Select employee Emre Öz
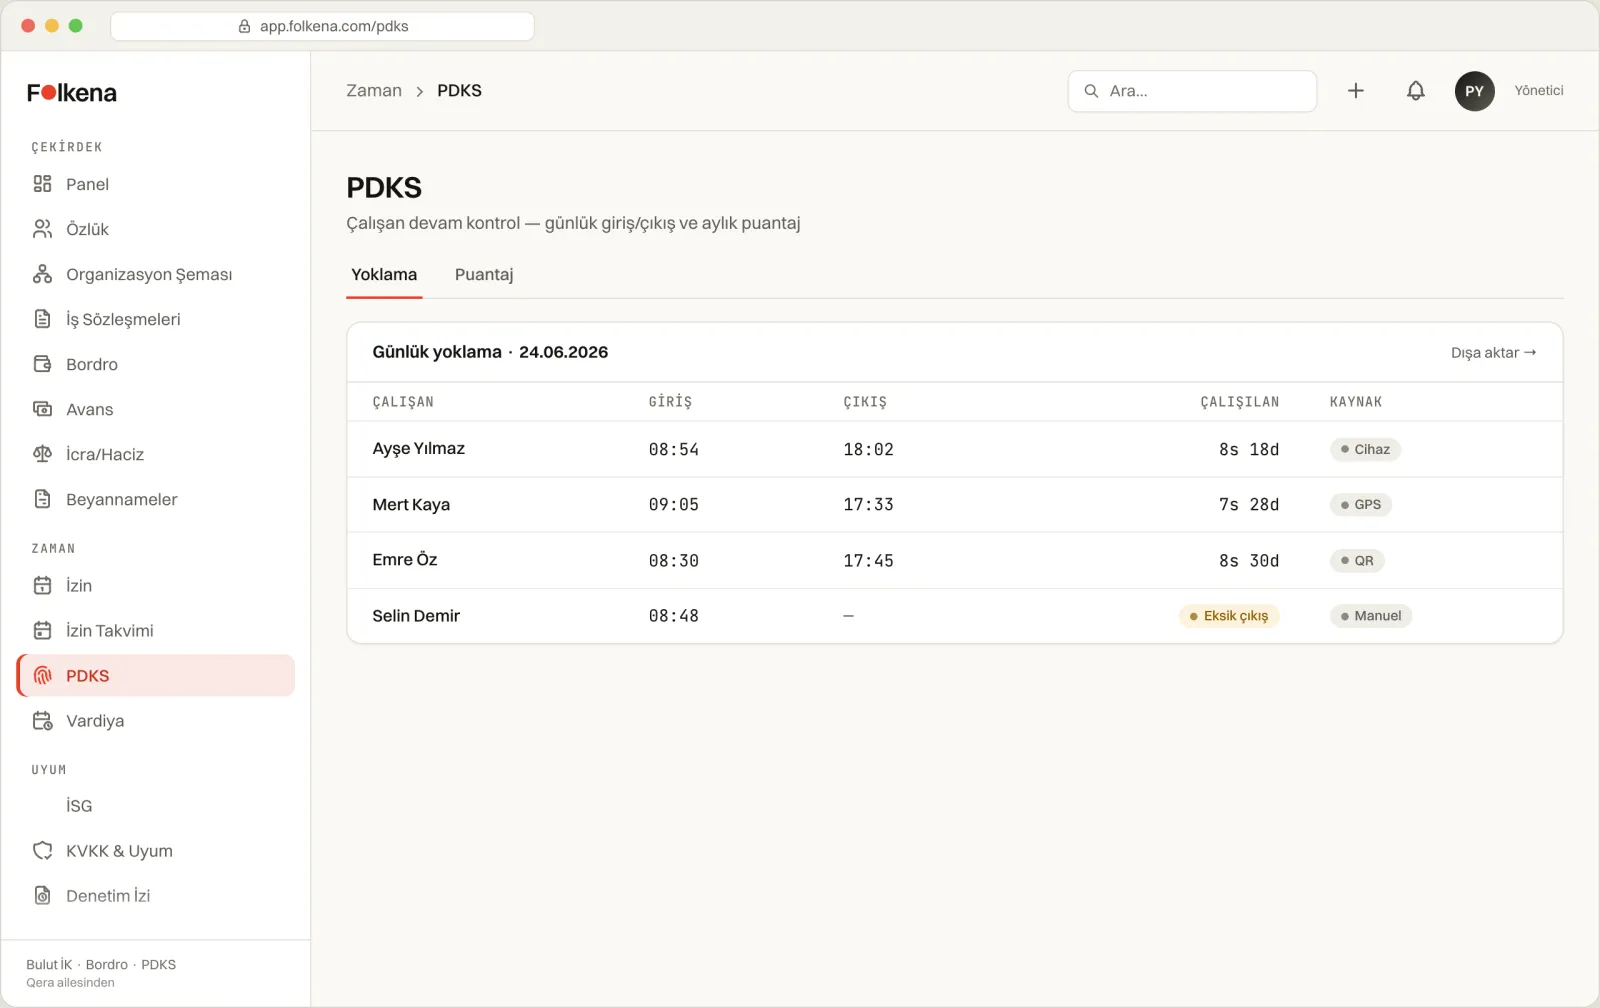Screen dimensions: 1600x1008 [405, 560]
